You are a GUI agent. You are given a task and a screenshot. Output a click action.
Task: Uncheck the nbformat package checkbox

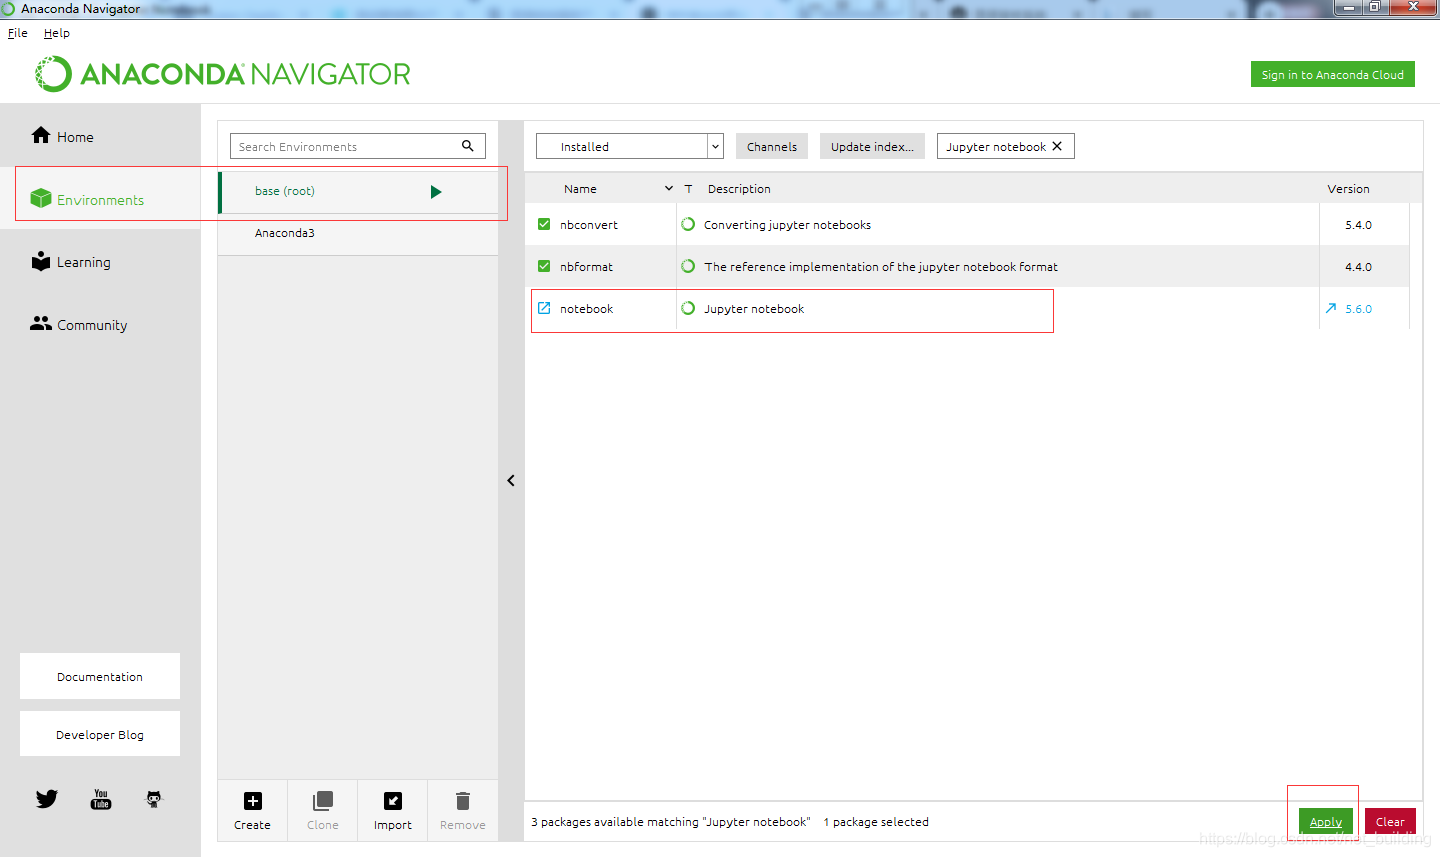click(544, 266)
